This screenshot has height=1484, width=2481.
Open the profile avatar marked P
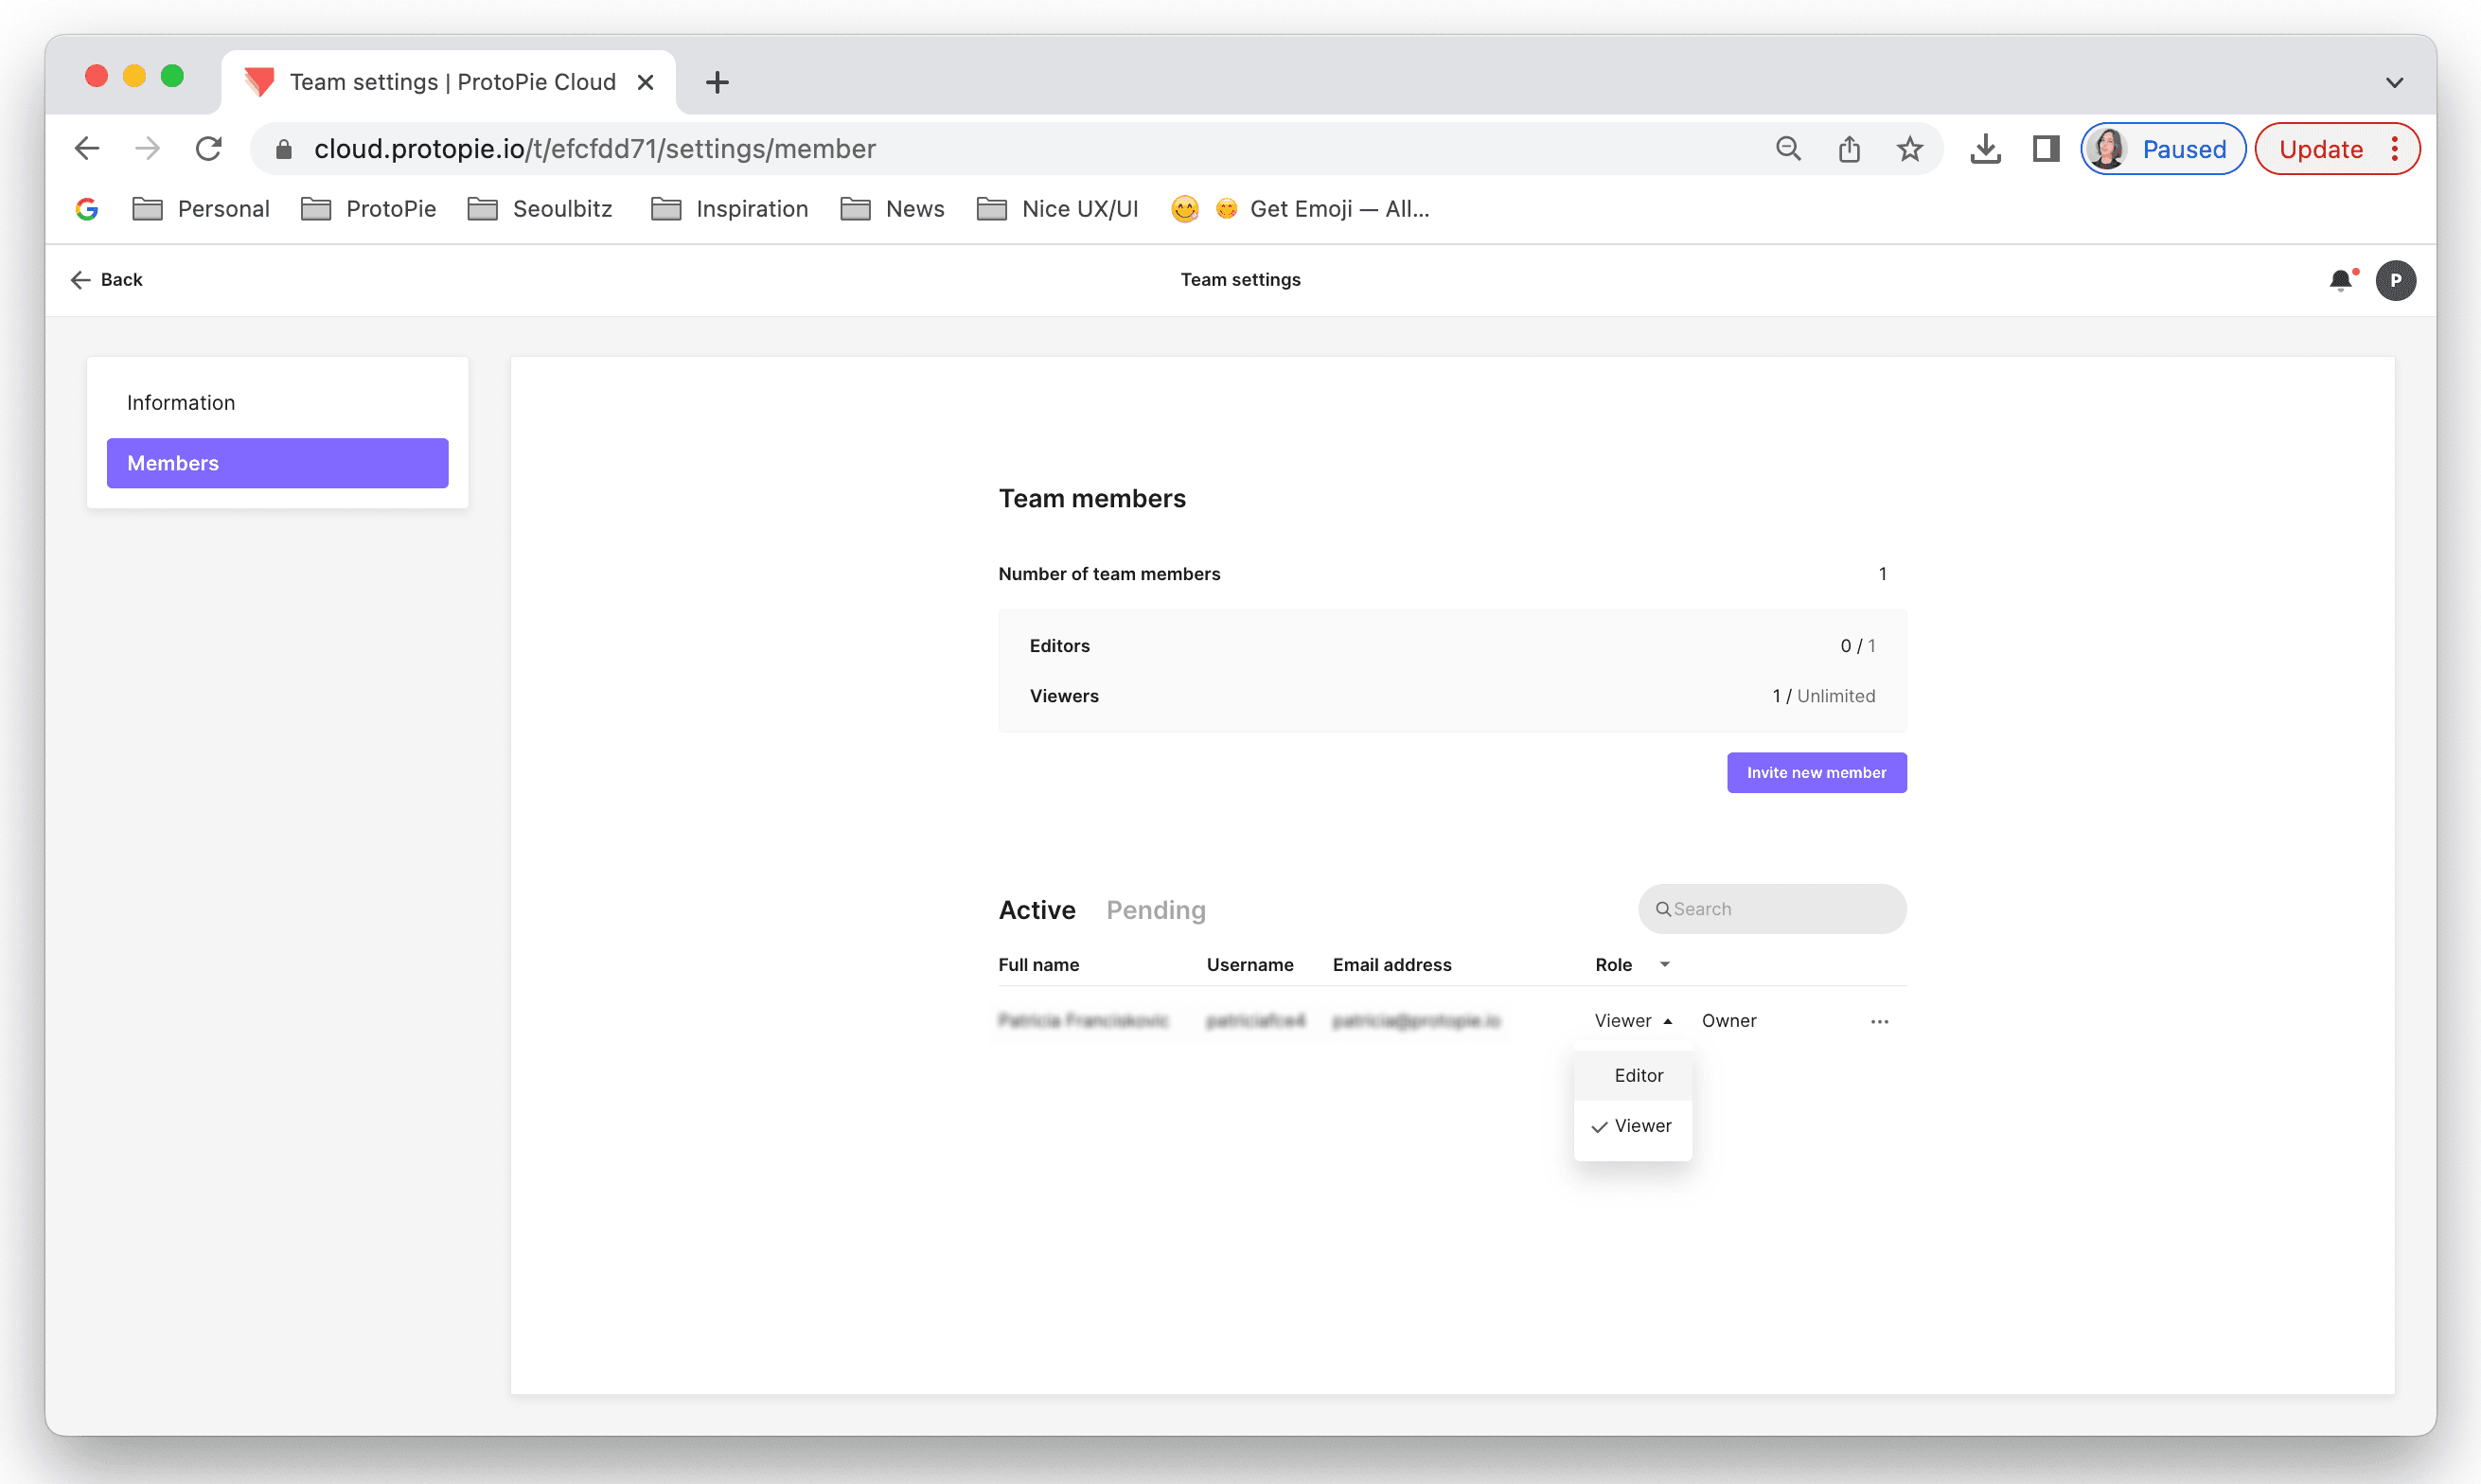(2396, 280)
